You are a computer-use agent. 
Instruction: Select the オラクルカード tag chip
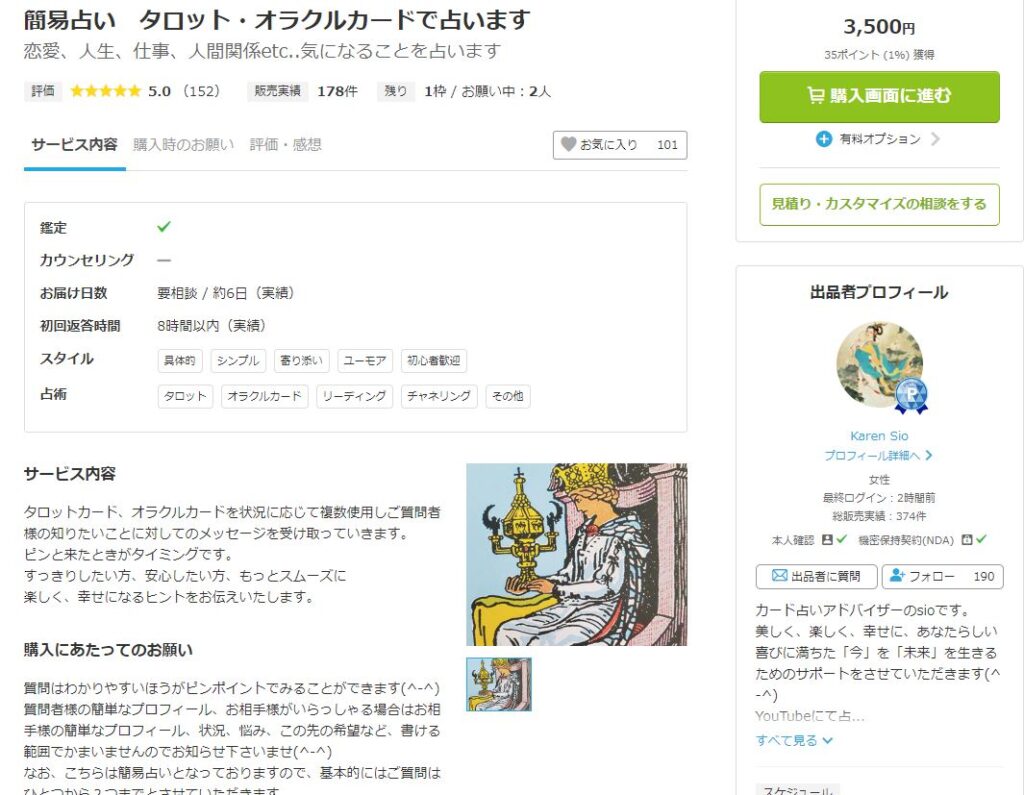pos(264,396)
